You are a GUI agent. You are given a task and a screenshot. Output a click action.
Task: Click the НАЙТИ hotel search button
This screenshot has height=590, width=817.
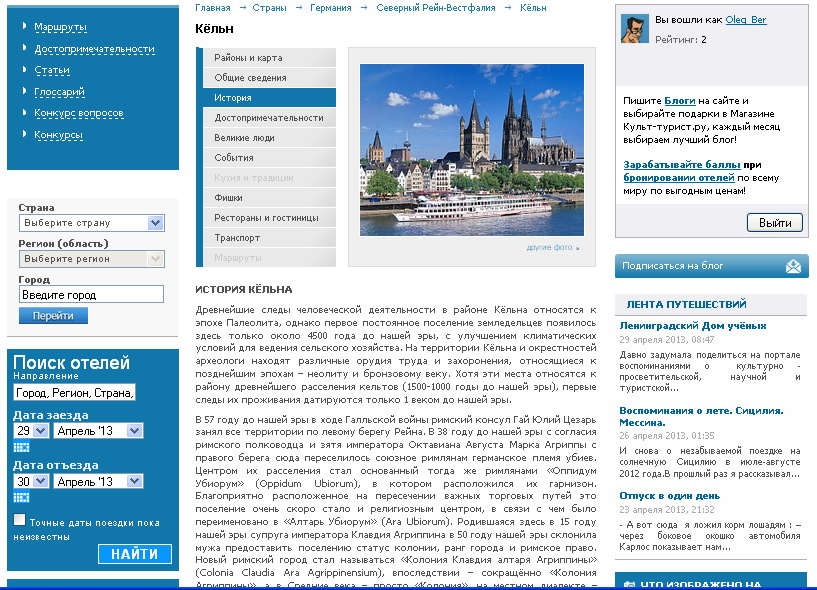134,554
